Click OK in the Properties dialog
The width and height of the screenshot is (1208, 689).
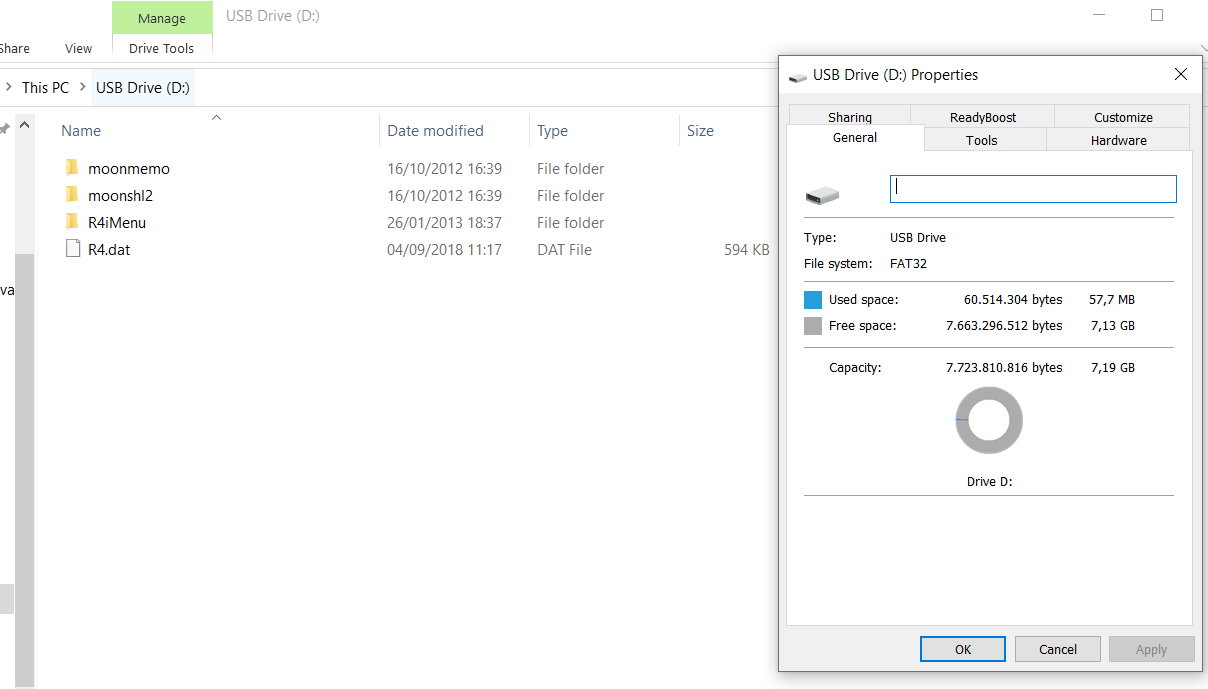[963, 649]
